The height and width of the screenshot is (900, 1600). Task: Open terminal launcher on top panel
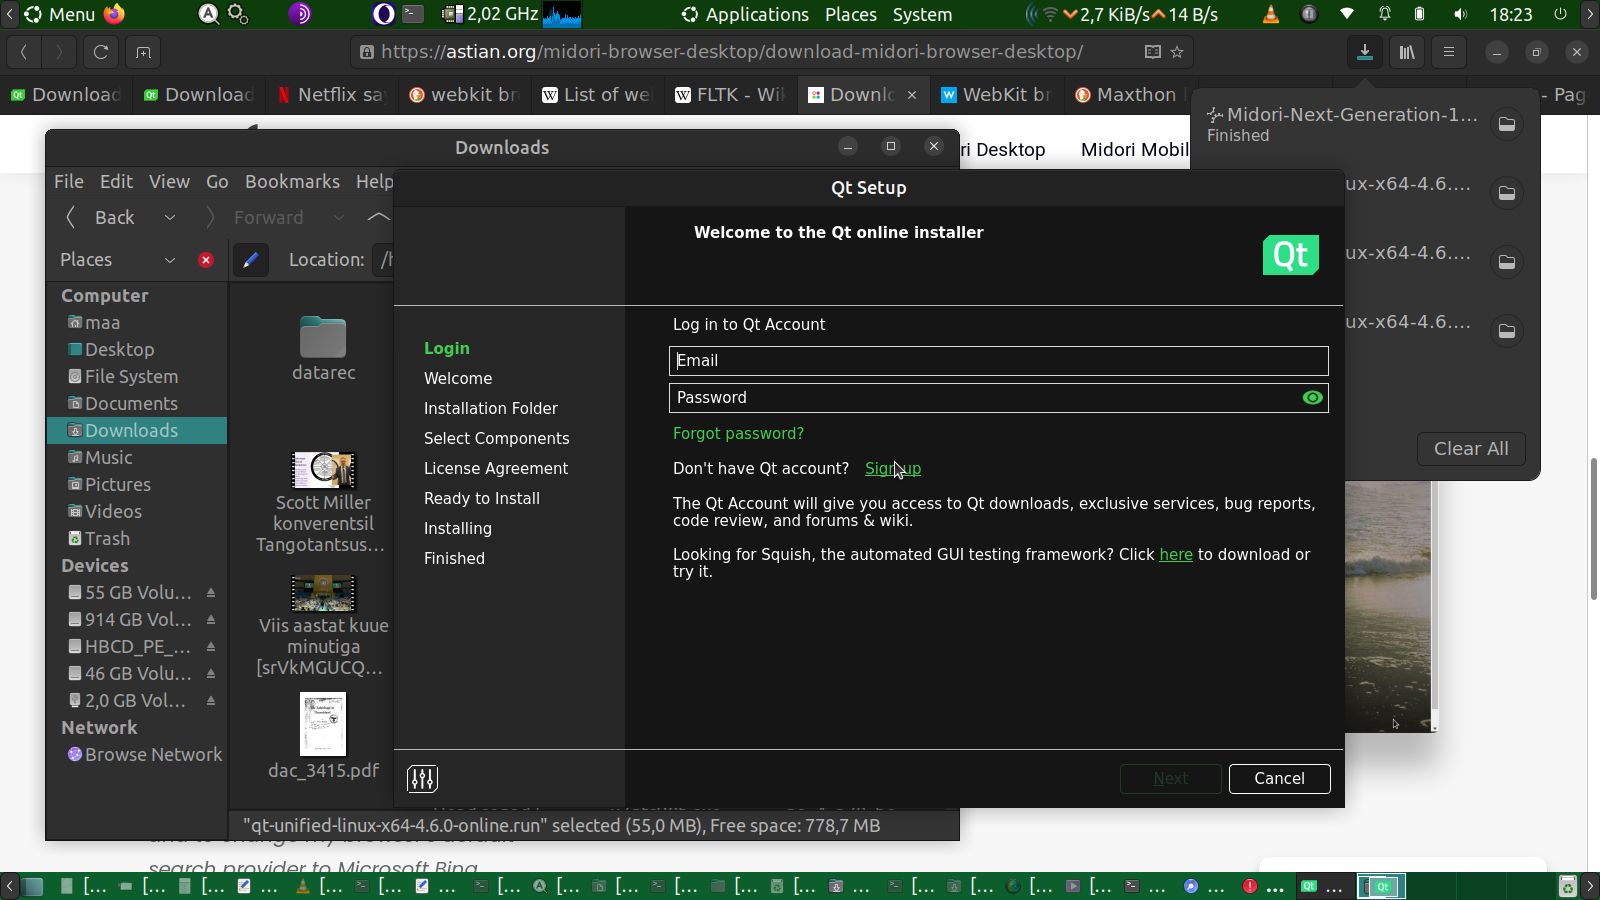(413, 14)
